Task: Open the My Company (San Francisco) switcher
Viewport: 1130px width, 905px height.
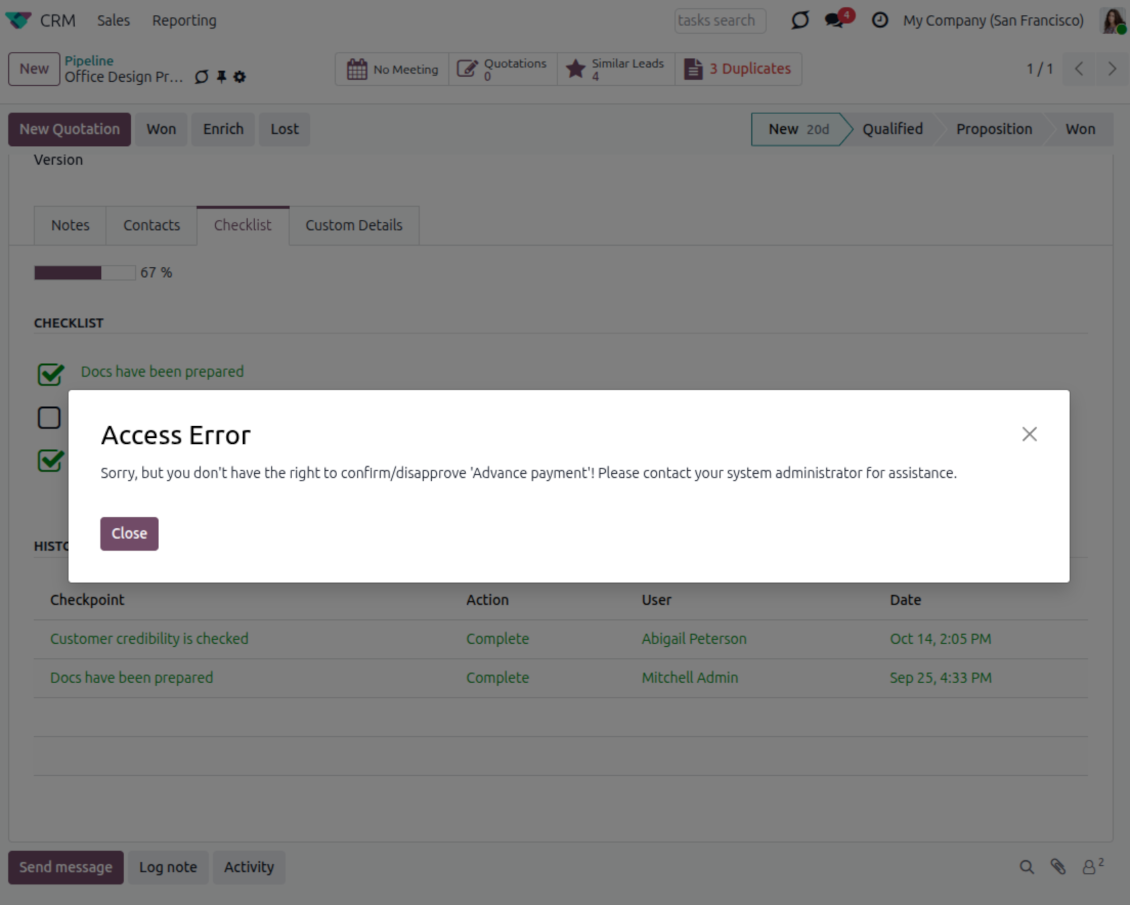Action: click(x=993, y=20)
